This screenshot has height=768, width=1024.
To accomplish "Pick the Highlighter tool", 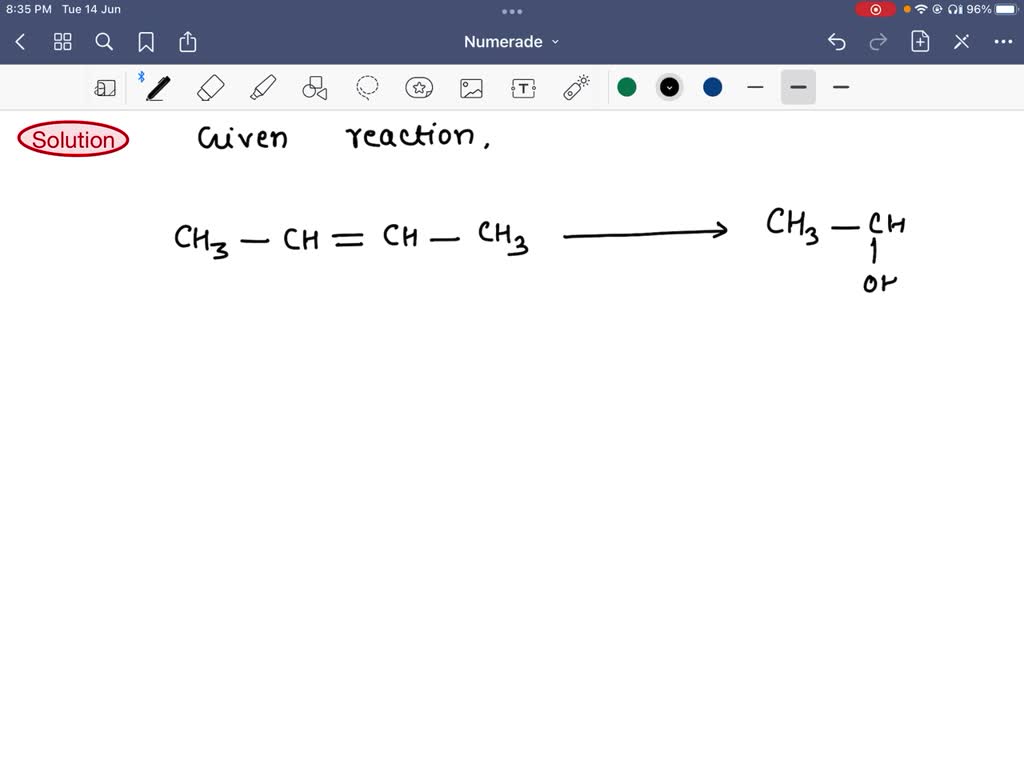I will [262, 87].
